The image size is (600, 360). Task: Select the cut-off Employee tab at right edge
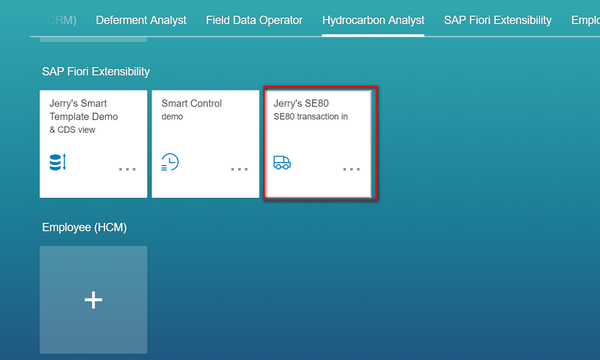click(585, 20)
